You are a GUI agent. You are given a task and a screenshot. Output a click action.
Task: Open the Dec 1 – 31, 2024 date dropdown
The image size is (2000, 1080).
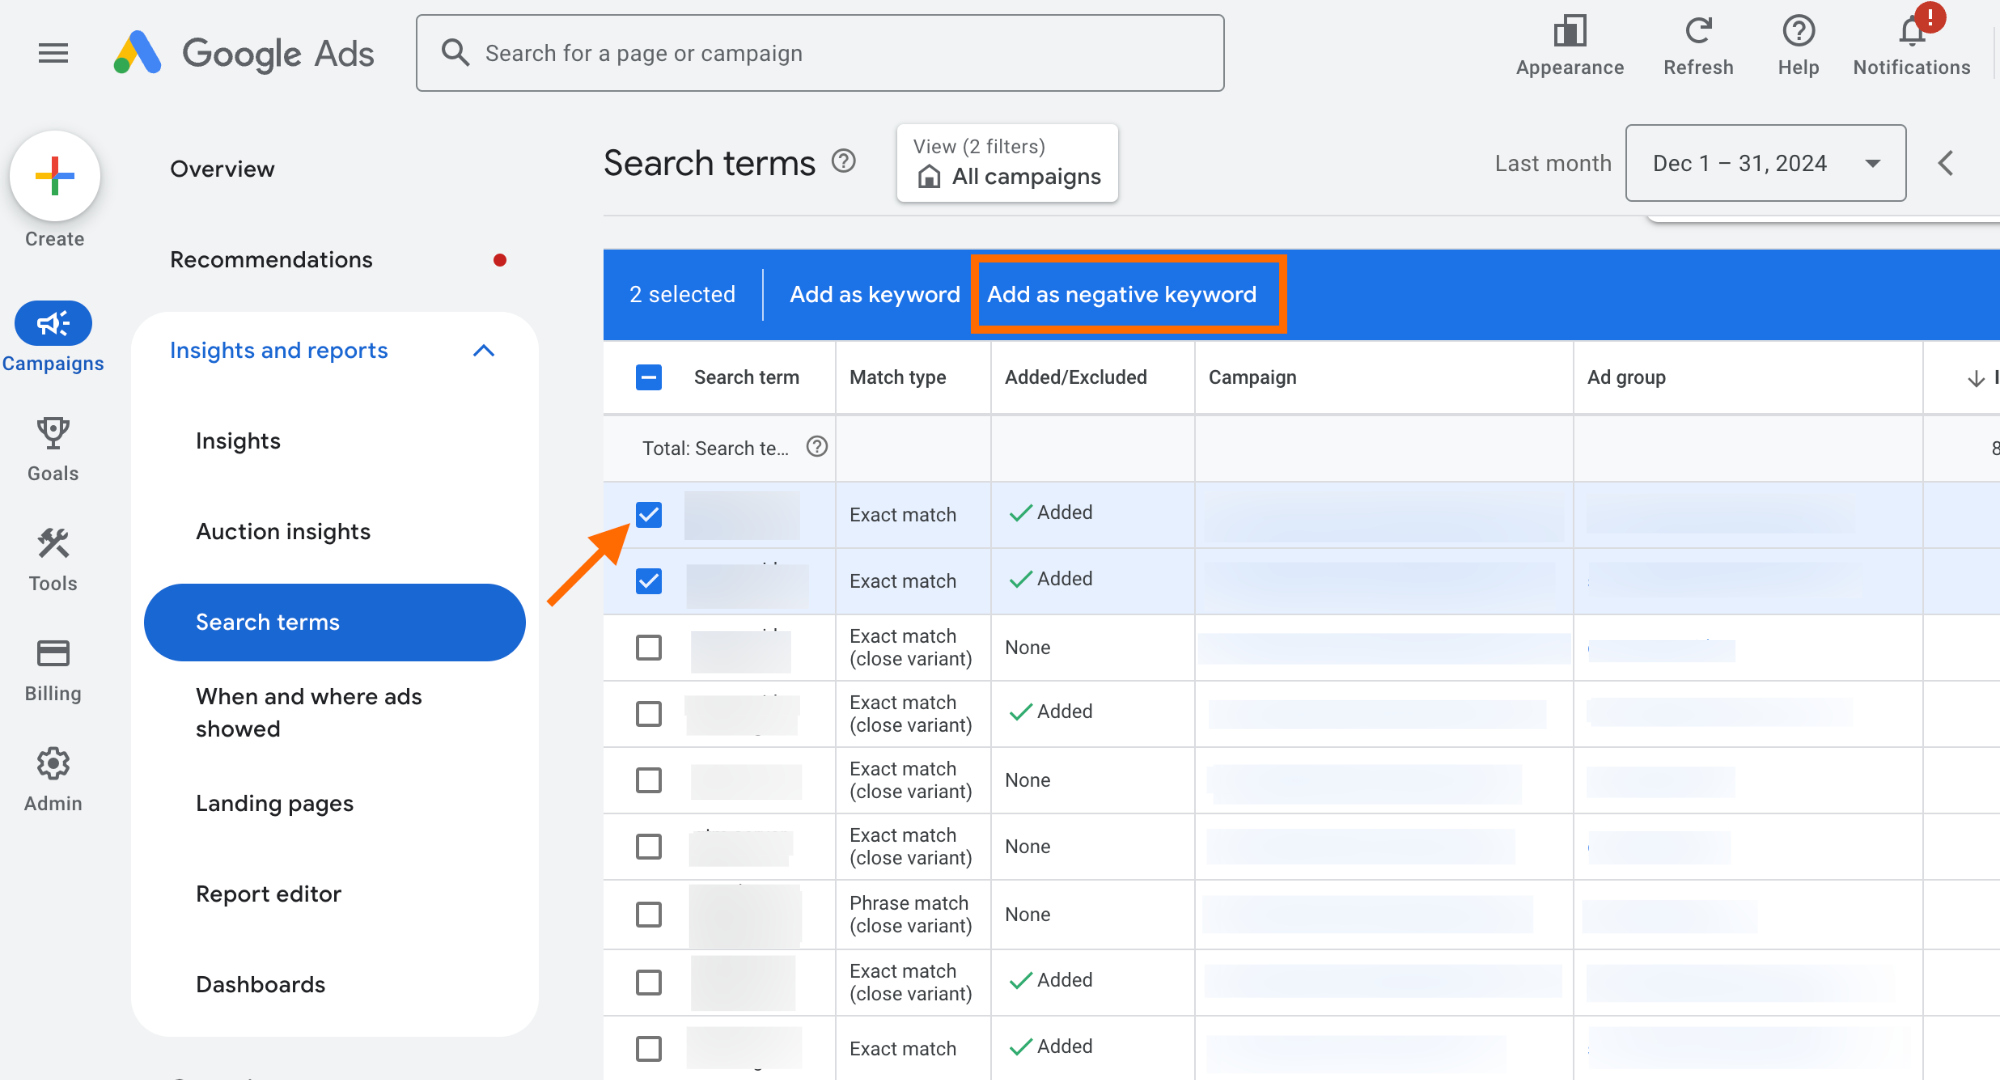pos(1765,163)
